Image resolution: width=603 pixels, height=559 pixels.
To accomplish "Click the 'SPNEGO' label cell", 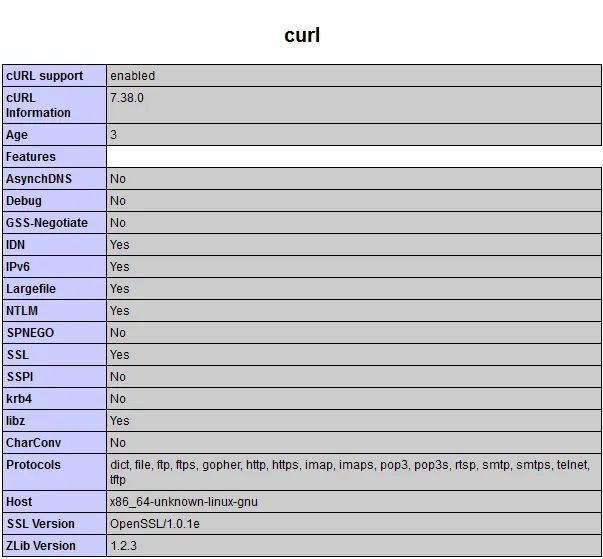I will coord(55,333).
